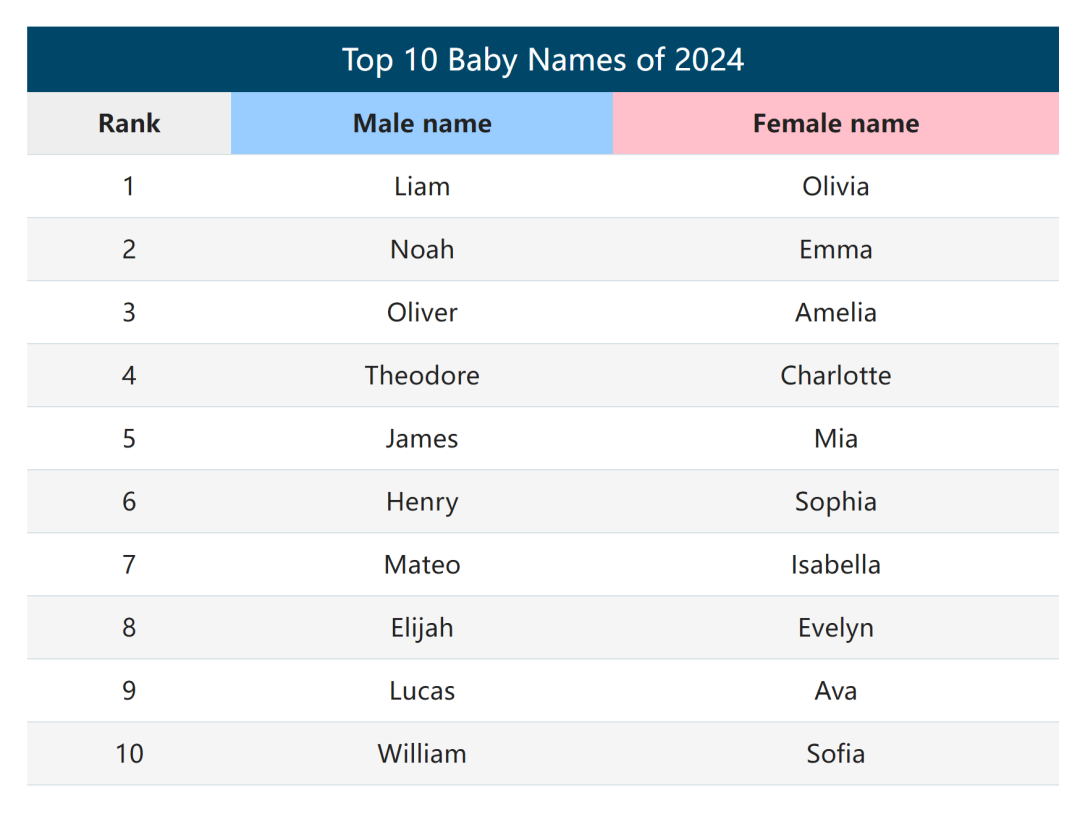
Task: Click the female name Mia
Action: tap(835, 439)
